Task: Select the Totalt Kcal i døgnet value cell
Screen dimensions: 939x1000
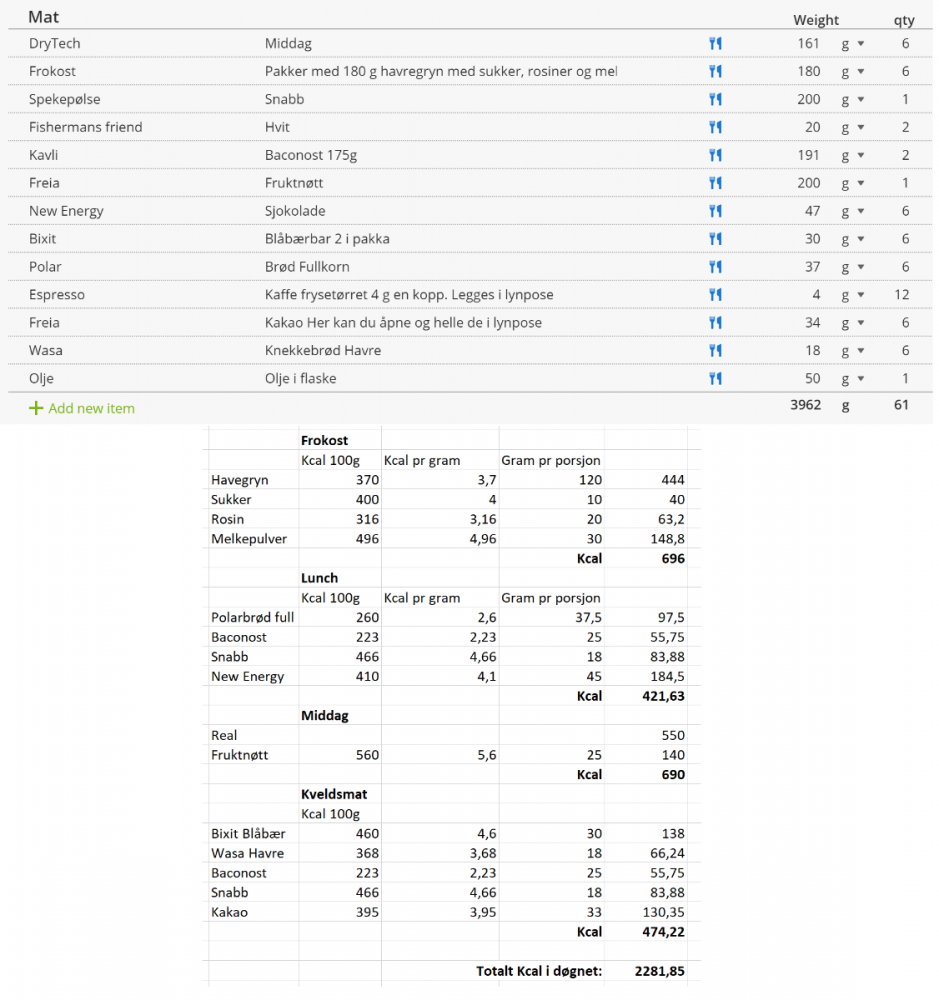Action: (659, 971)
